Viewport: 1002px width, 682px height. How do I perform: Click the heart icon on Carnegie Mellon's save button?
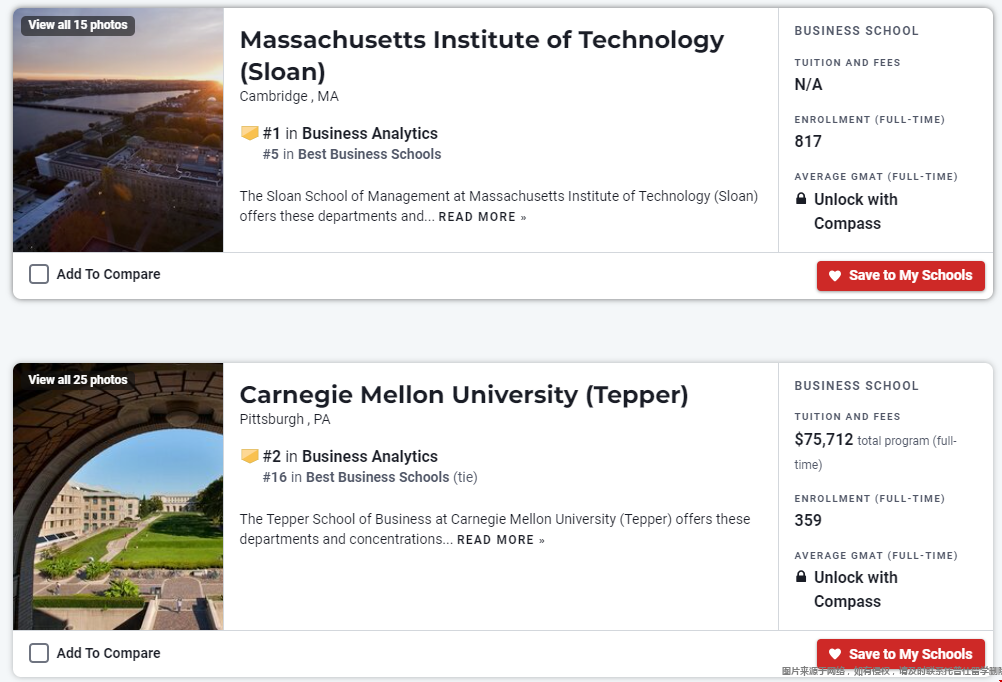point(835,655)
